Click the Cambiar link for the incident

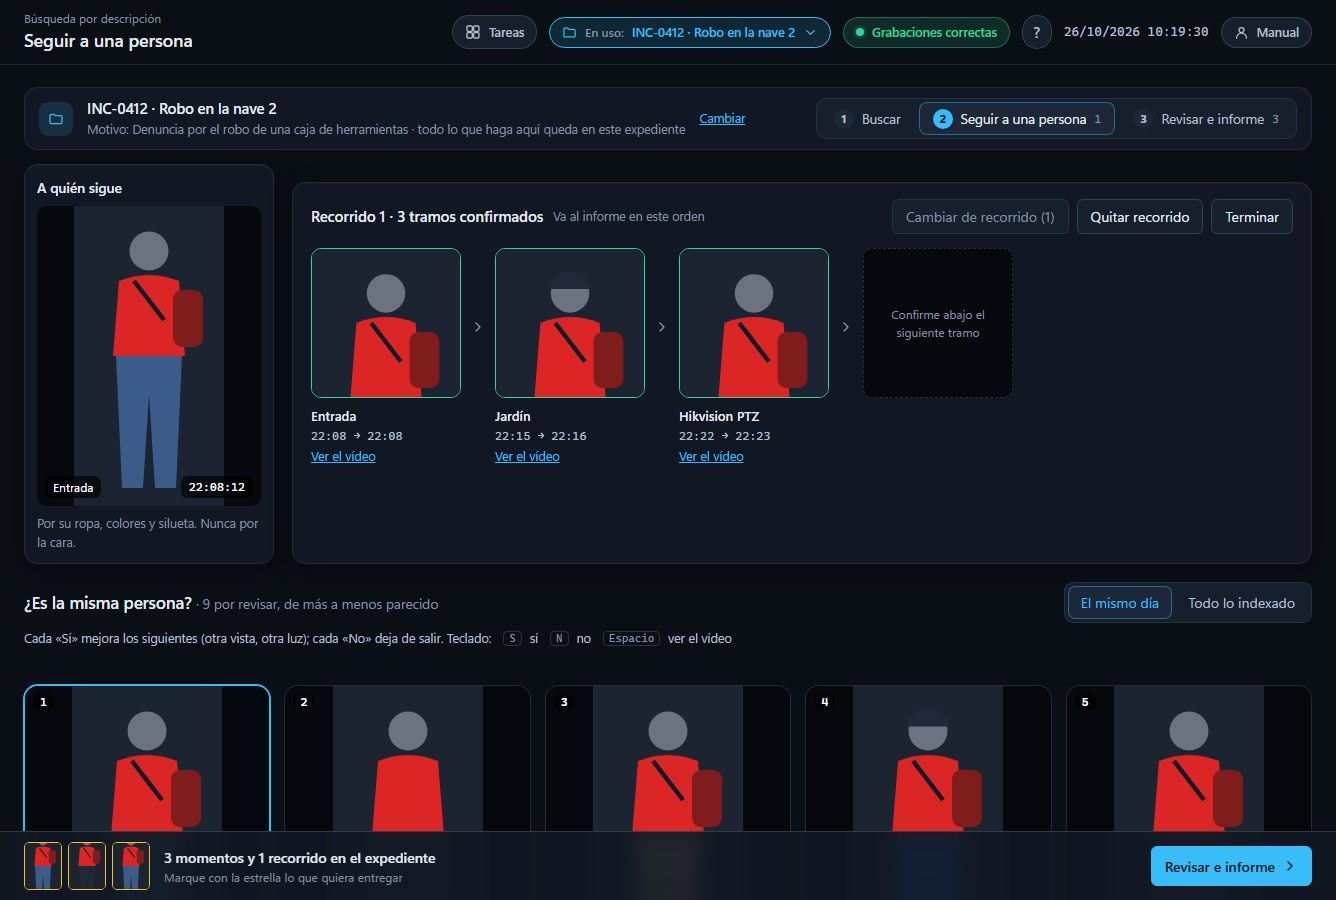tap(722, 118)
